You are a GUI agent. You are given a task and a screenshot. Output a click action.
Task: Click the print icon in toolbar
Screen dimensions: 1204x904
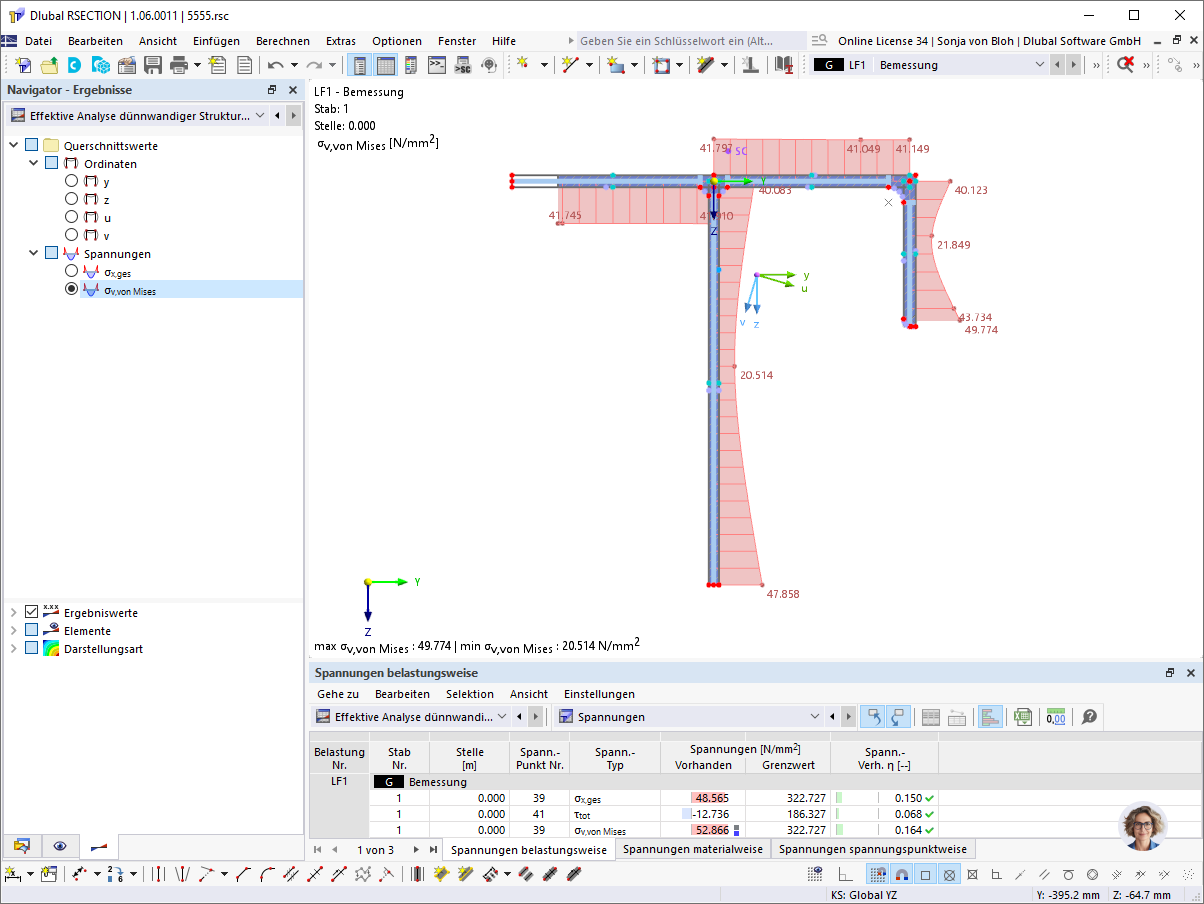coord(179,65)
